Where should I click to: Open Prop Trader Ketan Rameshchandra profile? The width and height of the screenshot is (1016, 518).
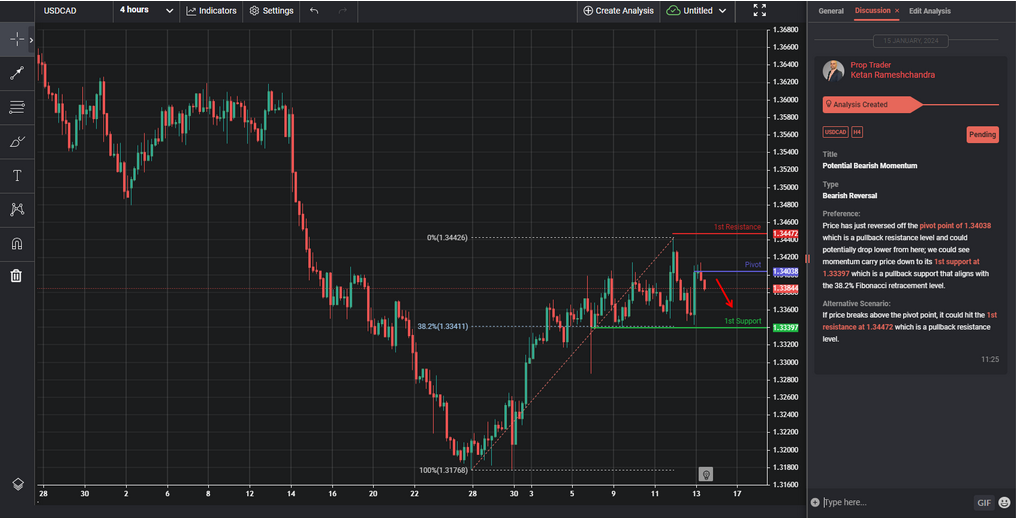pos(892,70)
